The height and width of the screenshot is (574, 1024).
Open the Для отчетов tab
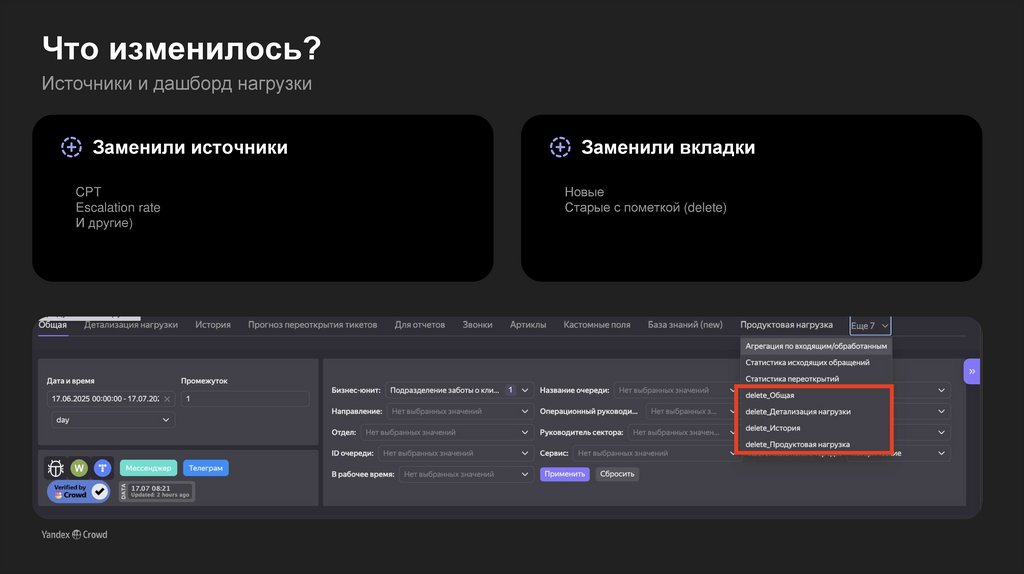pyautogui.click(x=419, y=325)
